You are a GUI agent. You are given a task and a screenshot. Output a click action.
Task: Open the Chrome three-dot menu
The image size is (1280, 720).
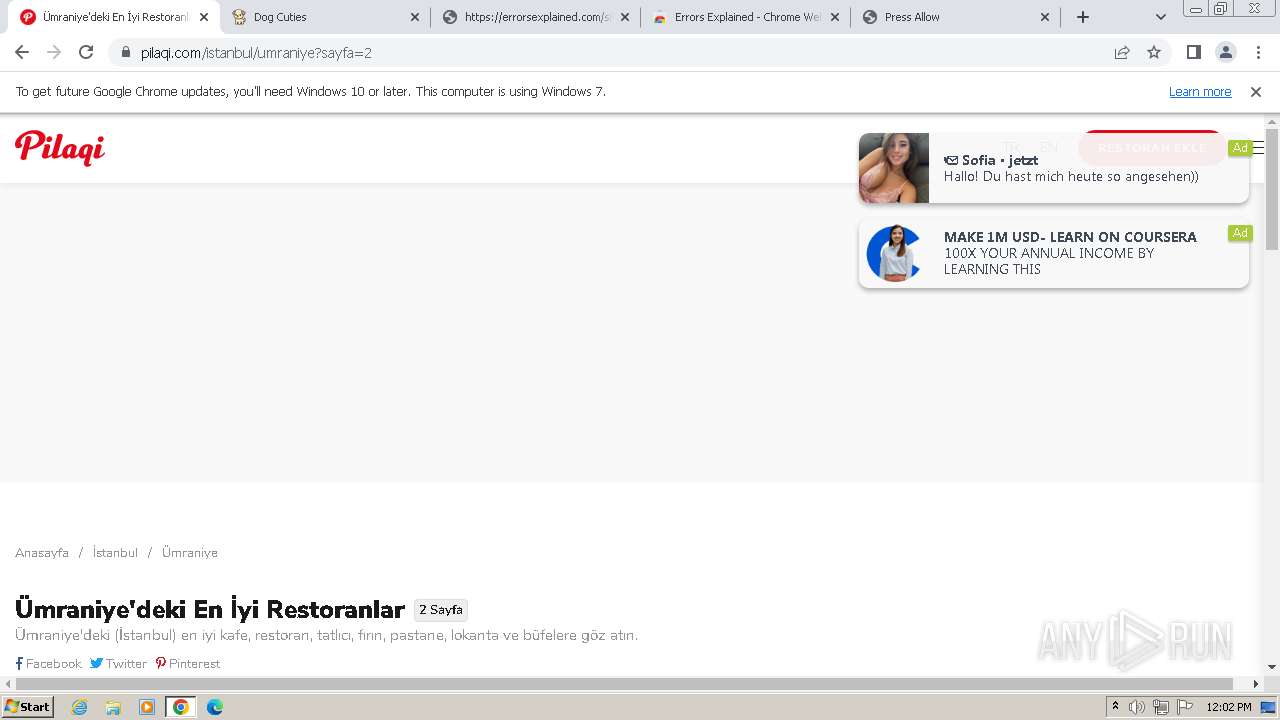click(x=1258, y=52)
